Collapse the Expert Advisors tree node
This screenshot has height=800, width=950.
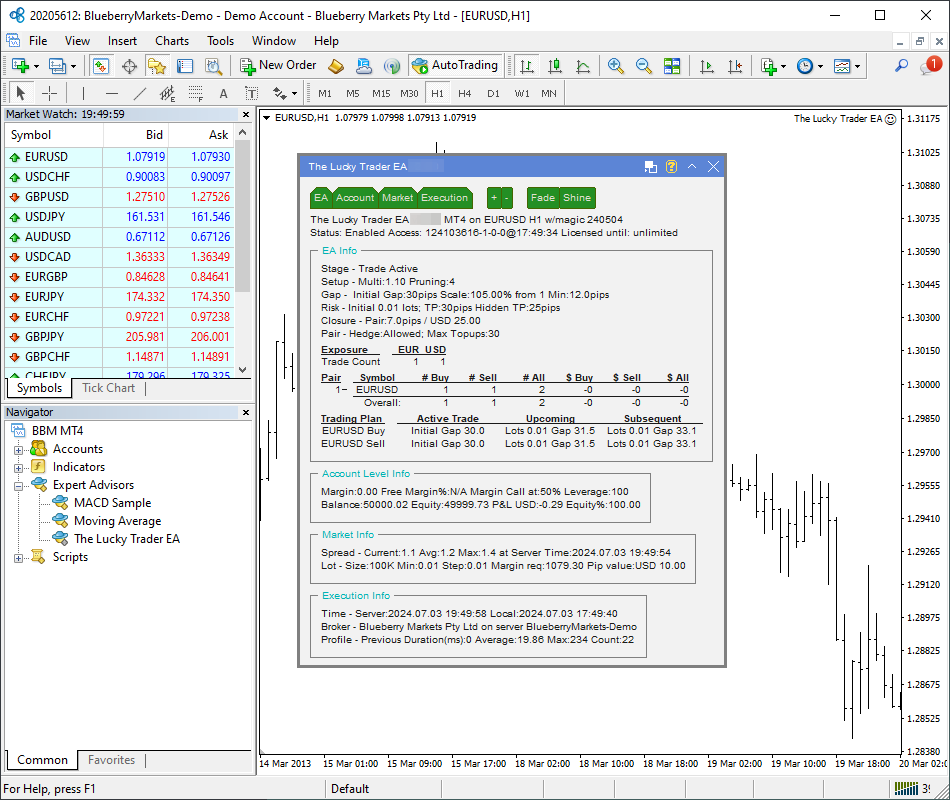point(18,486)
